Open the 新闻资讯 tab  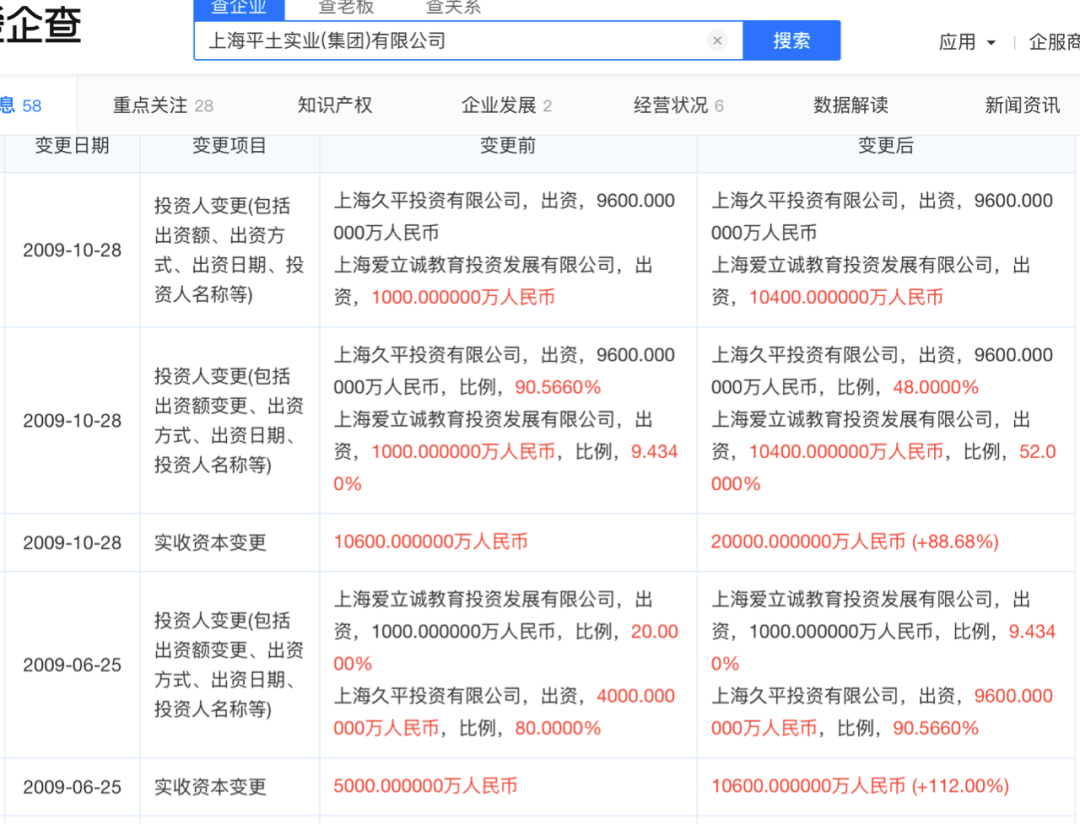click(1022, 105)
